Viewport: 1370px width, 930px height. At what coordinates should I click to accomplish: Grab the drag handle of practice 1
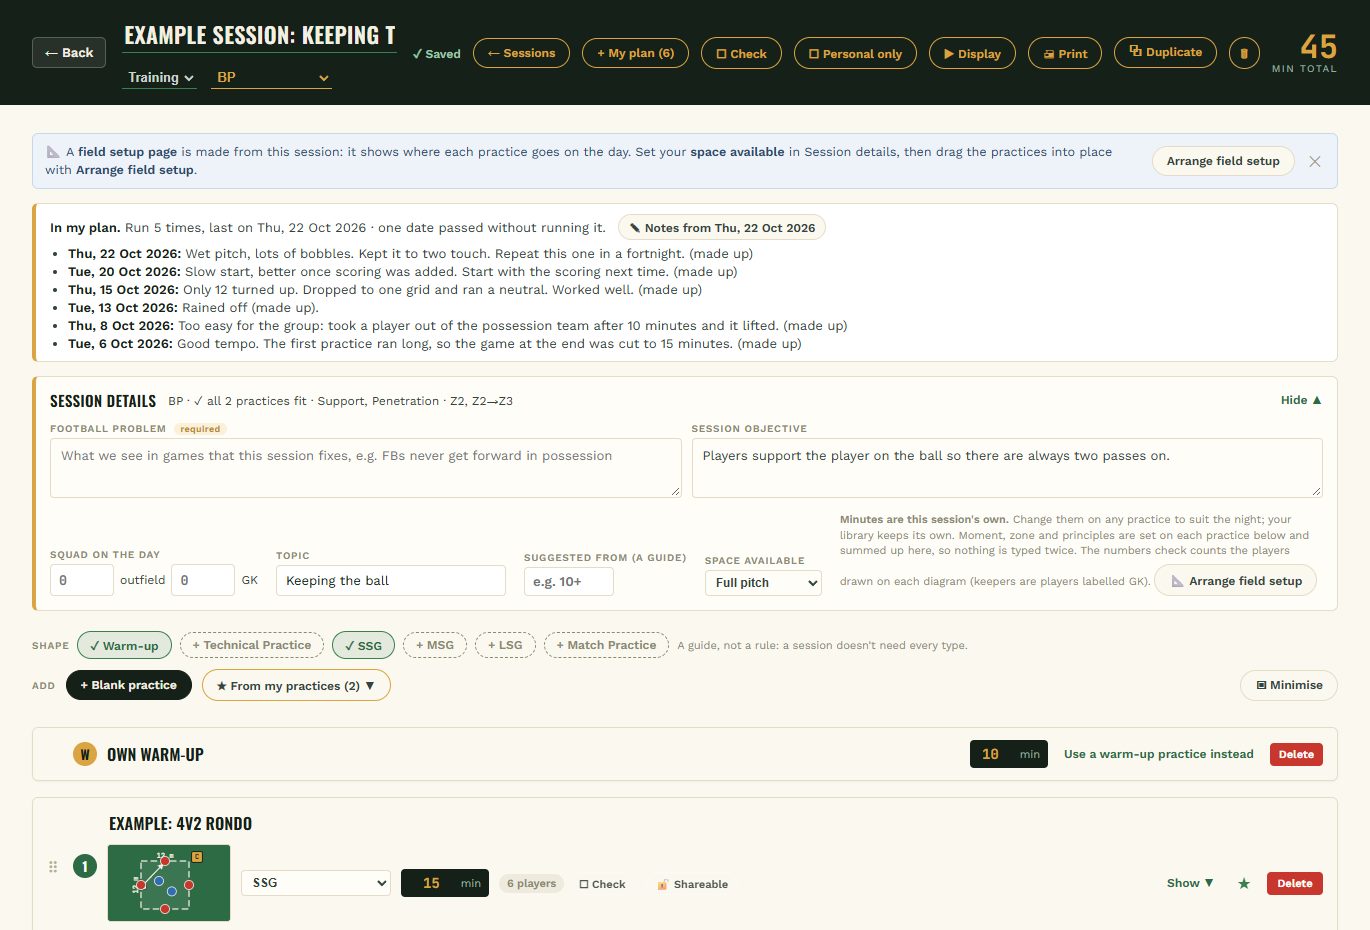click(x=53, y=866)
